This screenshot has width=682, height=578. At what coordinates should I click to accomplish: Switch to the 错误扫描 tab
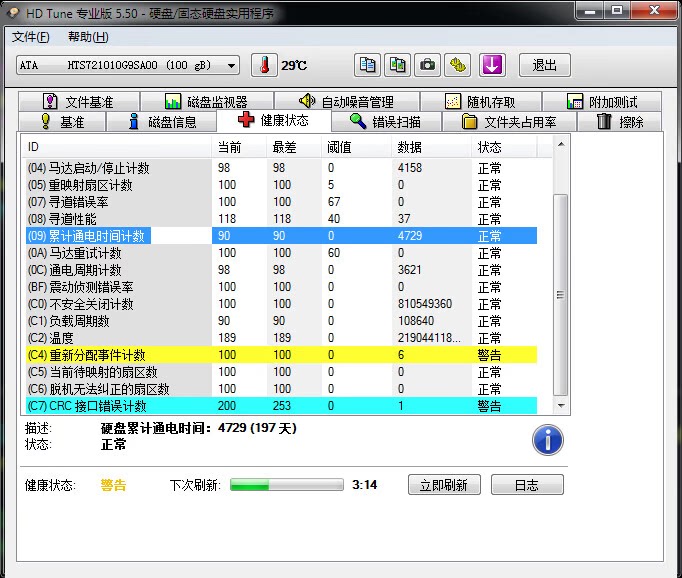pyautogui.click(x=387, y=121)
